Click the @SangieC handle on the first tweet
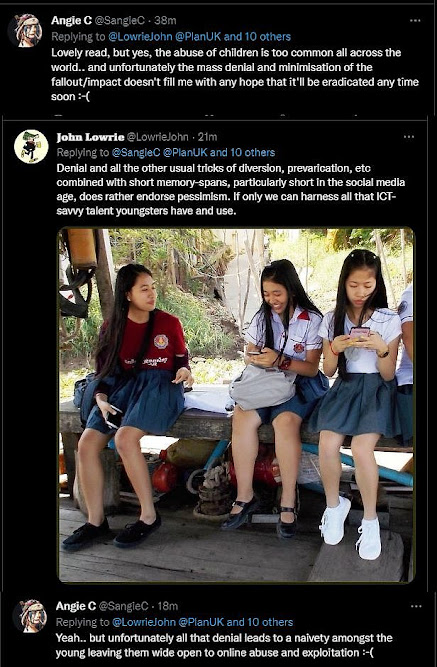This screenshot has height=667, width=437. [x=119, y=20]
